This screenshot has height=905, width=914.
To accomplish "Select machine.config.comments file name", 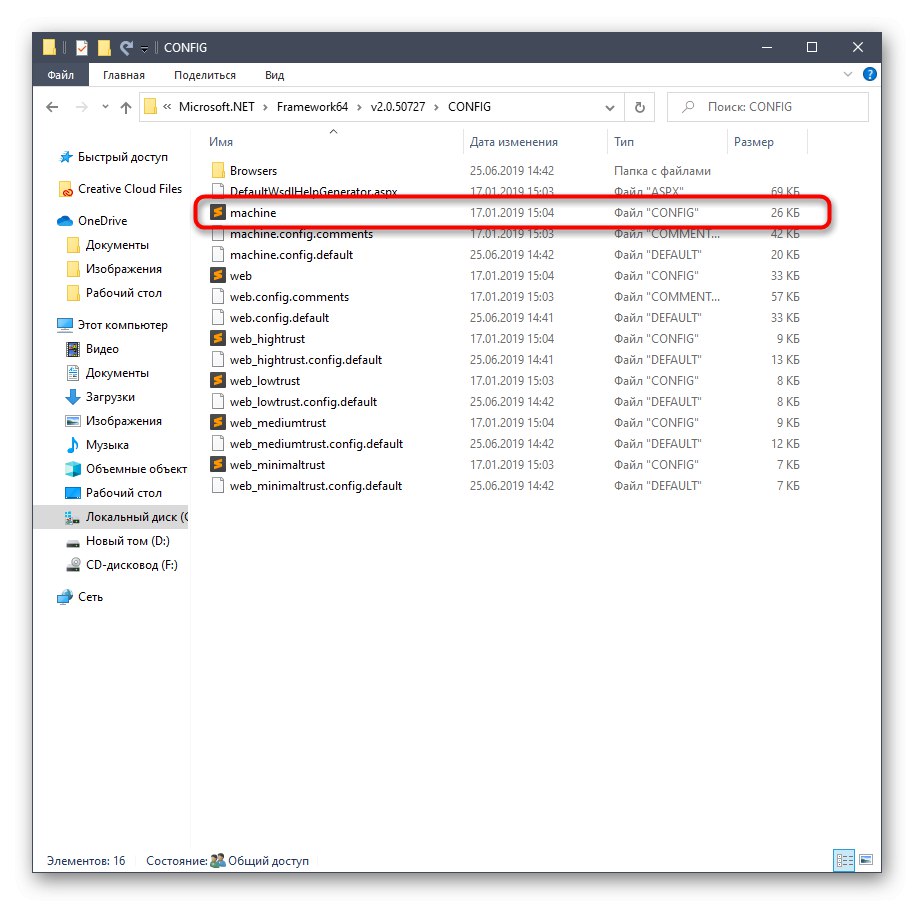I will click(x=301, y=234).
